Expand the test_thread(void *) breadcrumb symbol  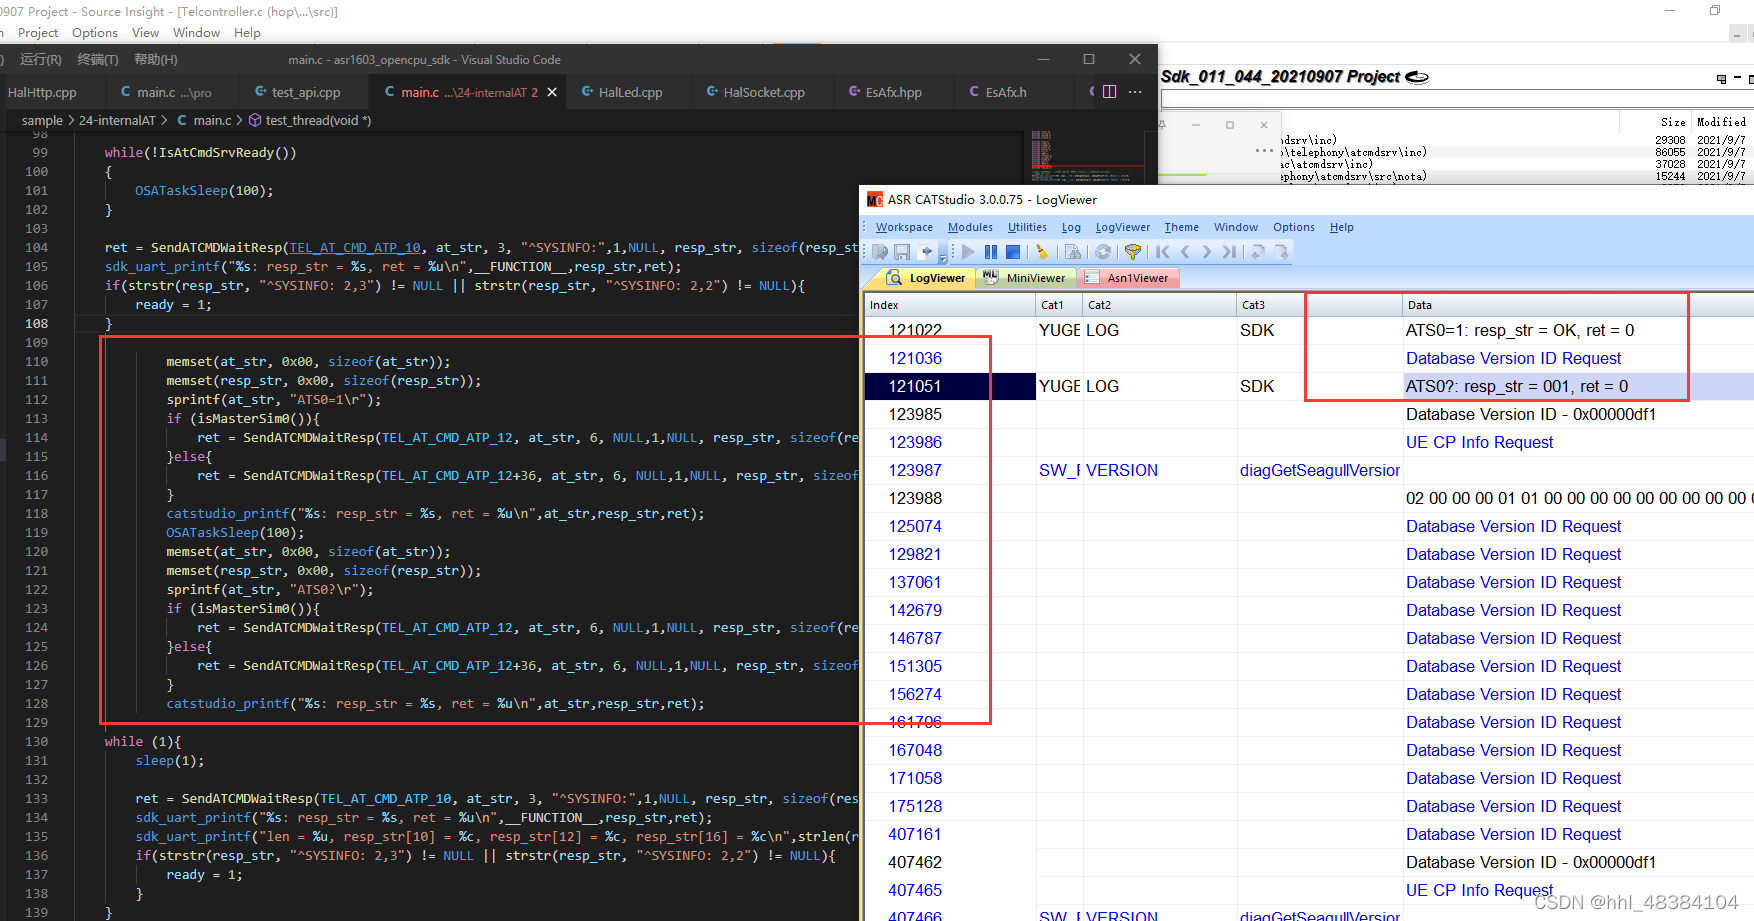pos(310,120)
